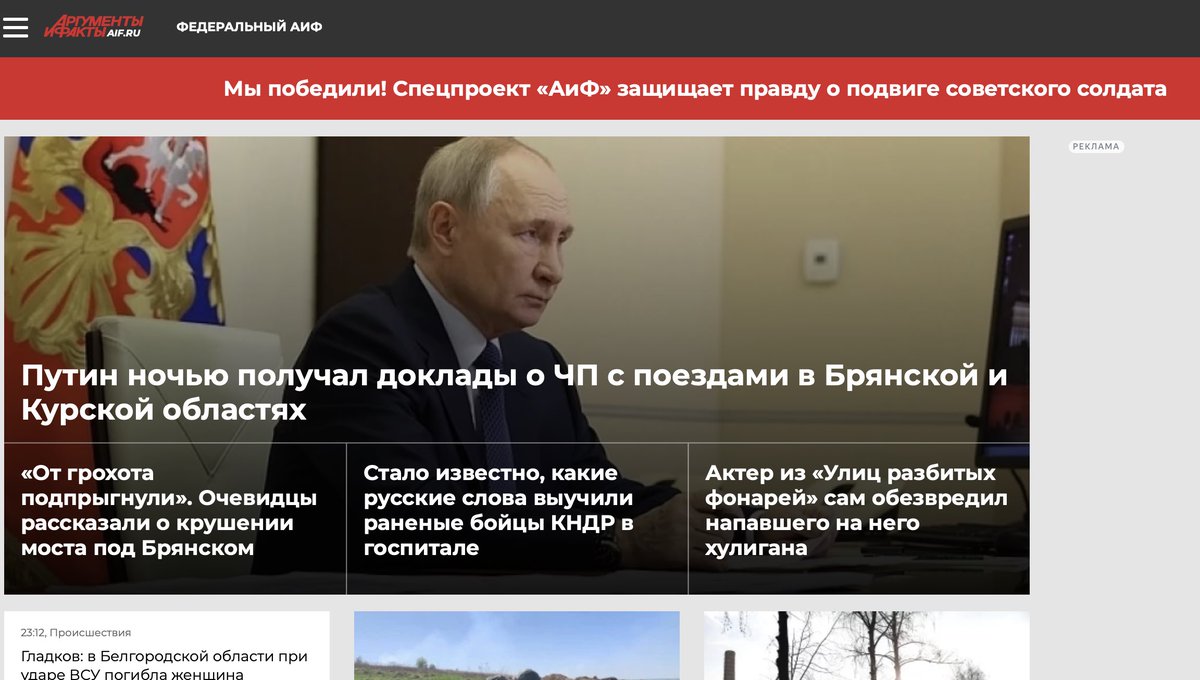This screenshot has width=1200, height=680.
Task: Open the Гладков Belgorod region news headline
Action: click(164, 665)
